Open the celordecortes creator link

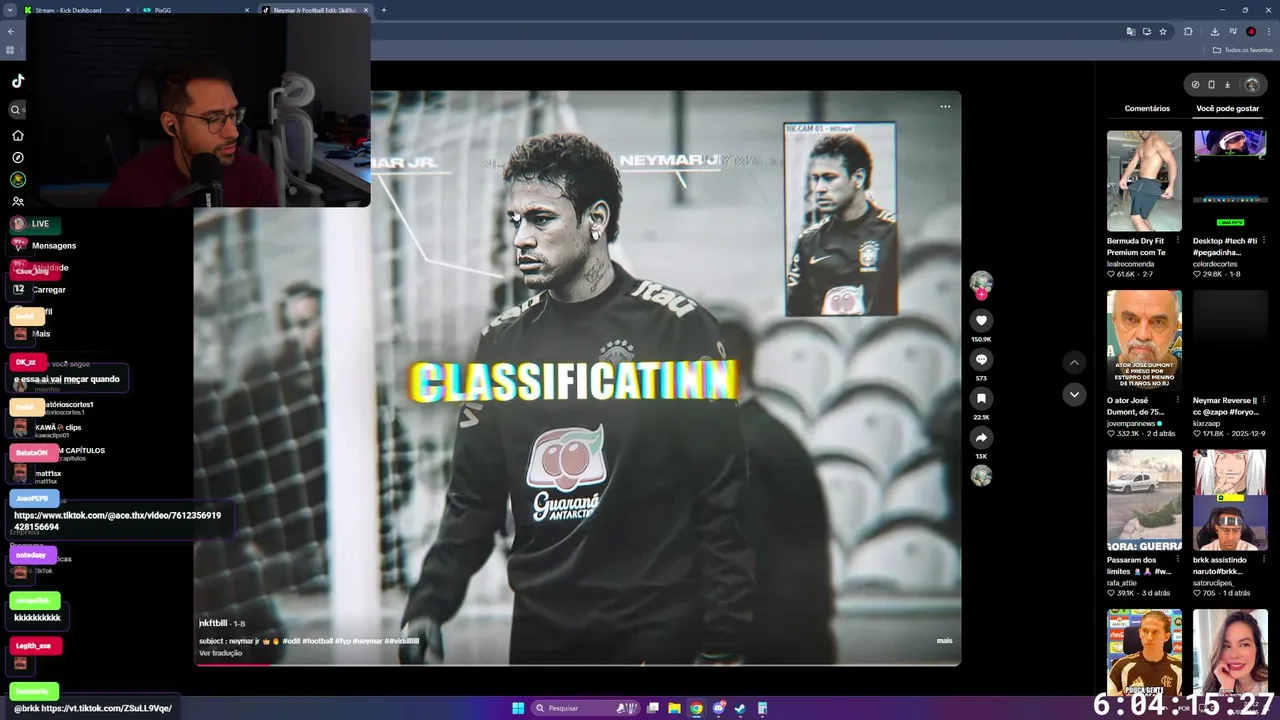[x=1215, y=264]
